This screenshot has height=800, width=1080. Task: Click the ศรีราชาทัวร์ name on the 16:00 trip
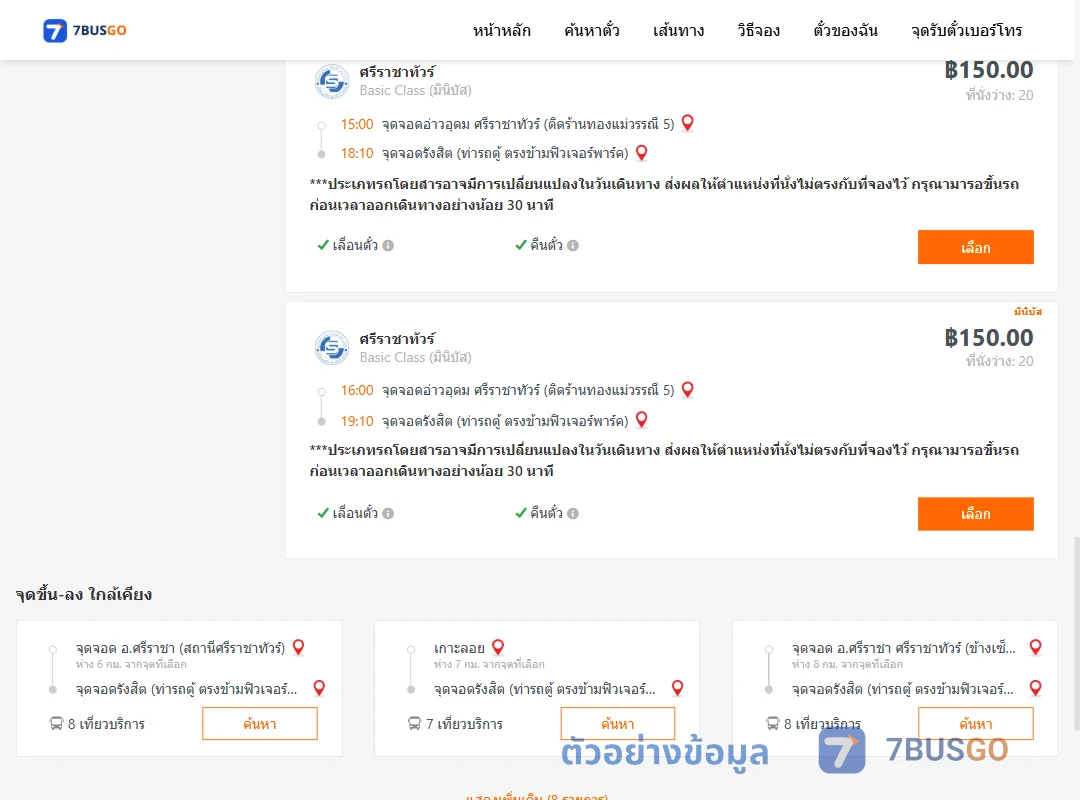tap(397, 338)
